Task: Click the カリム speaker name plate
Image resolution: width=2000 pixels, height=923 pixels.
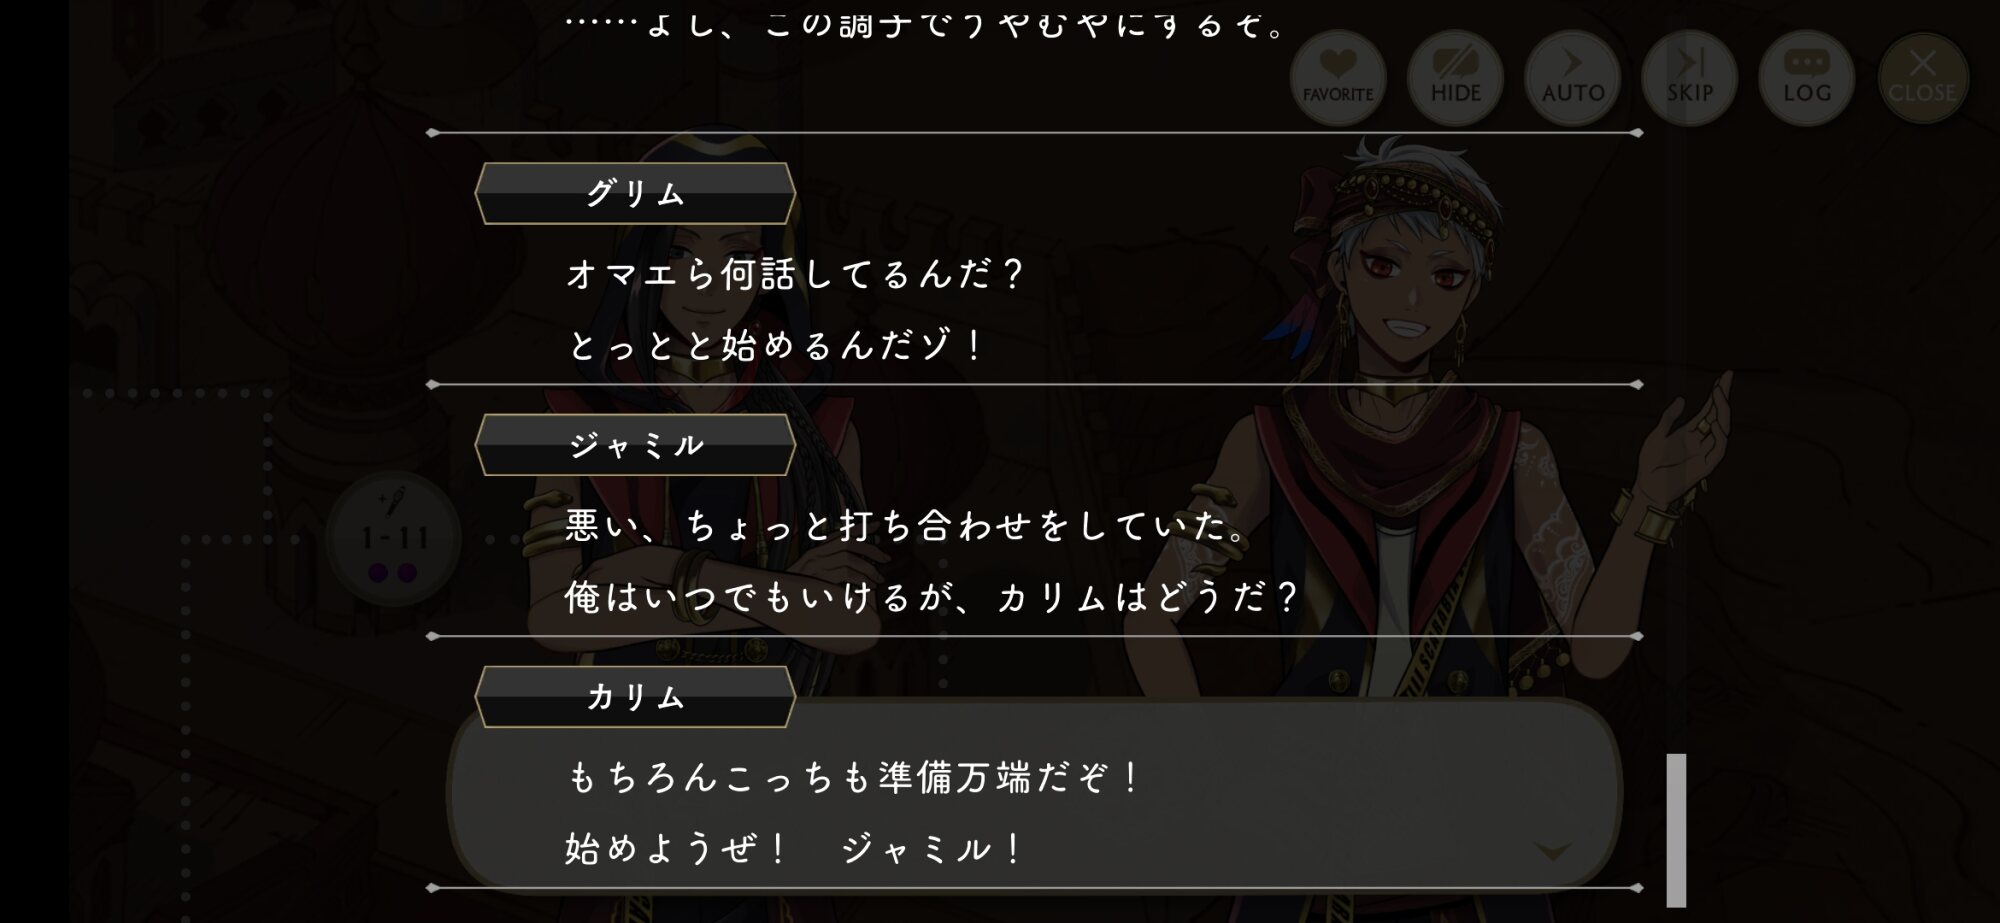Action: coord(635,697)
